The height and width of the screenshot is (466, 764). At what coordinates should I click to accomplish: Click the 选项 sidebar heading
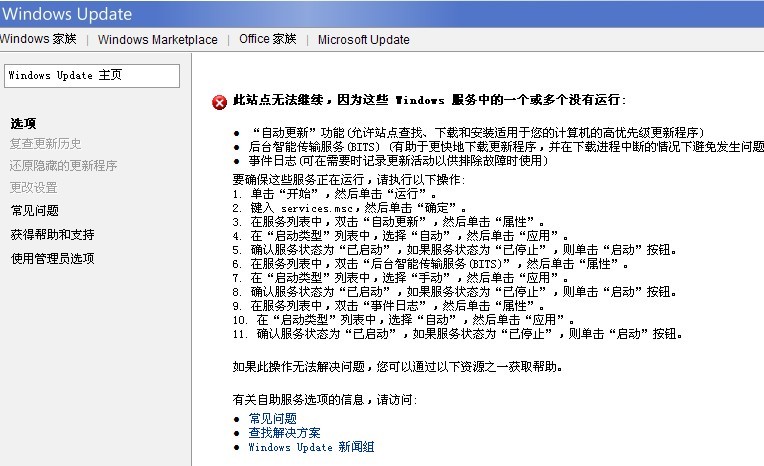point(23,123)
